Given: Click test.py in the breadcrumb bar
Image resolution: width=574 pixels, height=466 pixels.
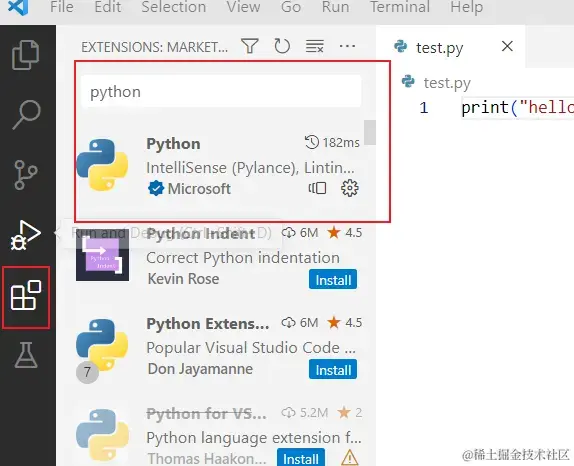Looking at the screenshot, I should pos(447,83).
